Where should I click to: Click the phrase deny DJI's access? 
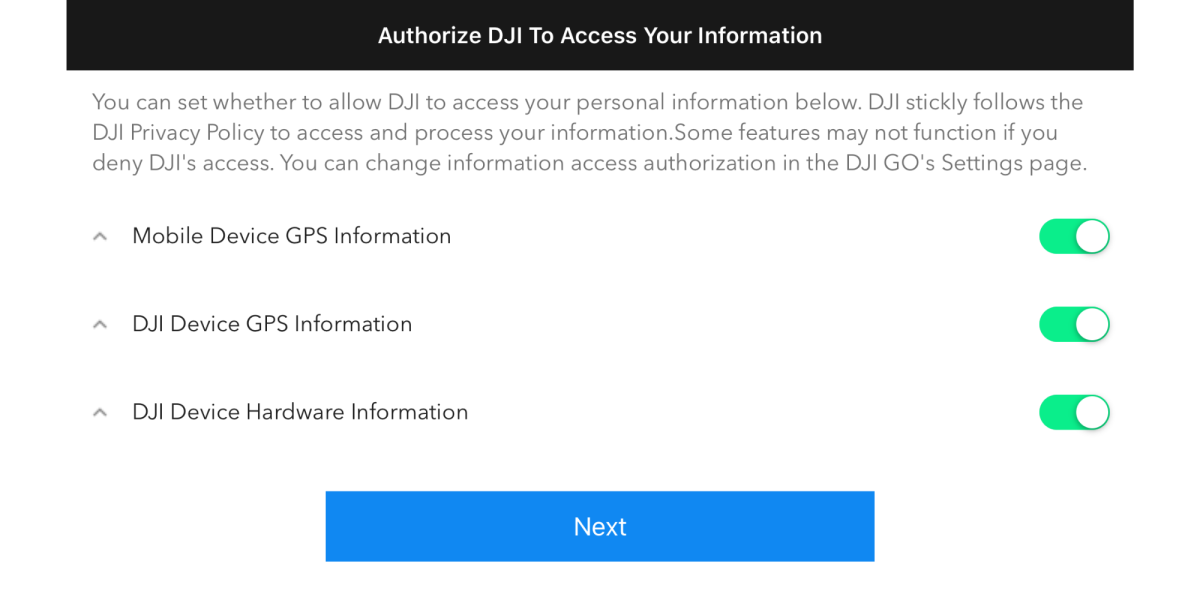[180, 163]
